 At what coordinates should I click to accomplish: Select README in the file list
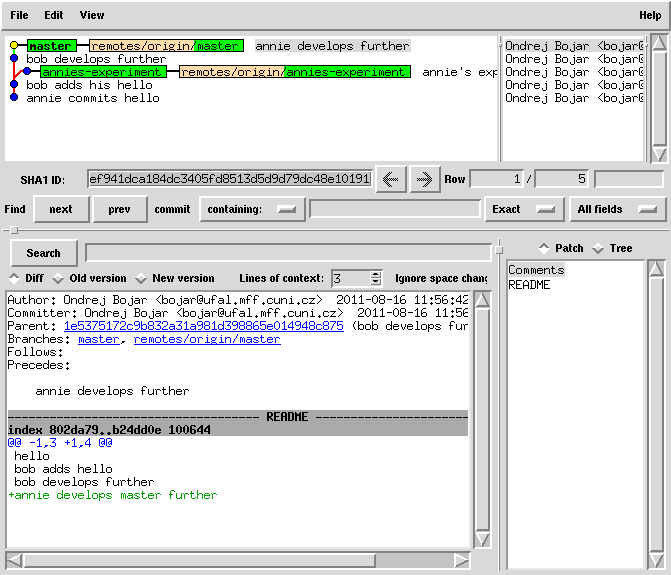(x=529, y=285)
